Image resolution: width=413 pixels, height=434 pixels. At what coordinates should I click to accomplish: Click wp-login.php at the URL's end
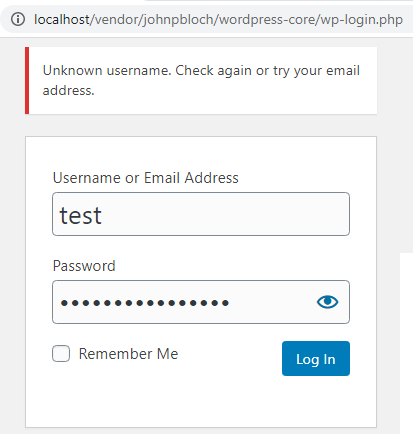tap(362, 20)
